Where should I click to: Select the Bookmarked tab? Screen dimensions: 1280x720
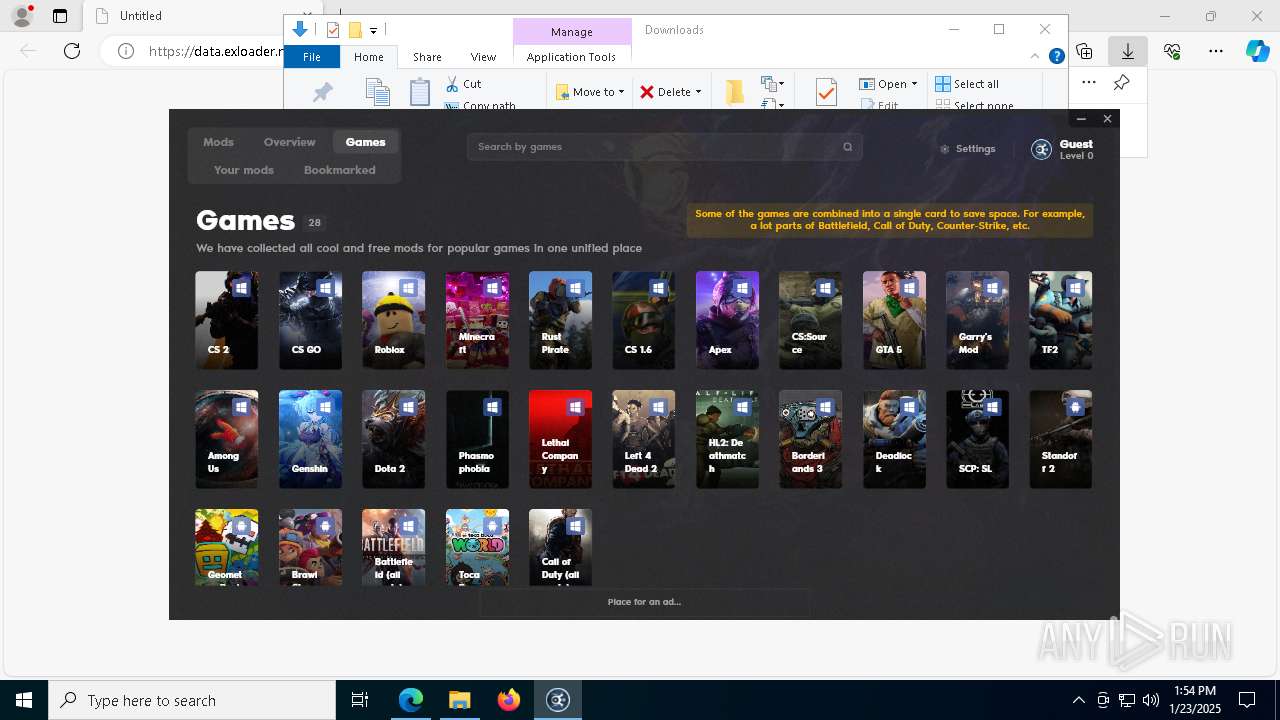[x=340, y=170]
